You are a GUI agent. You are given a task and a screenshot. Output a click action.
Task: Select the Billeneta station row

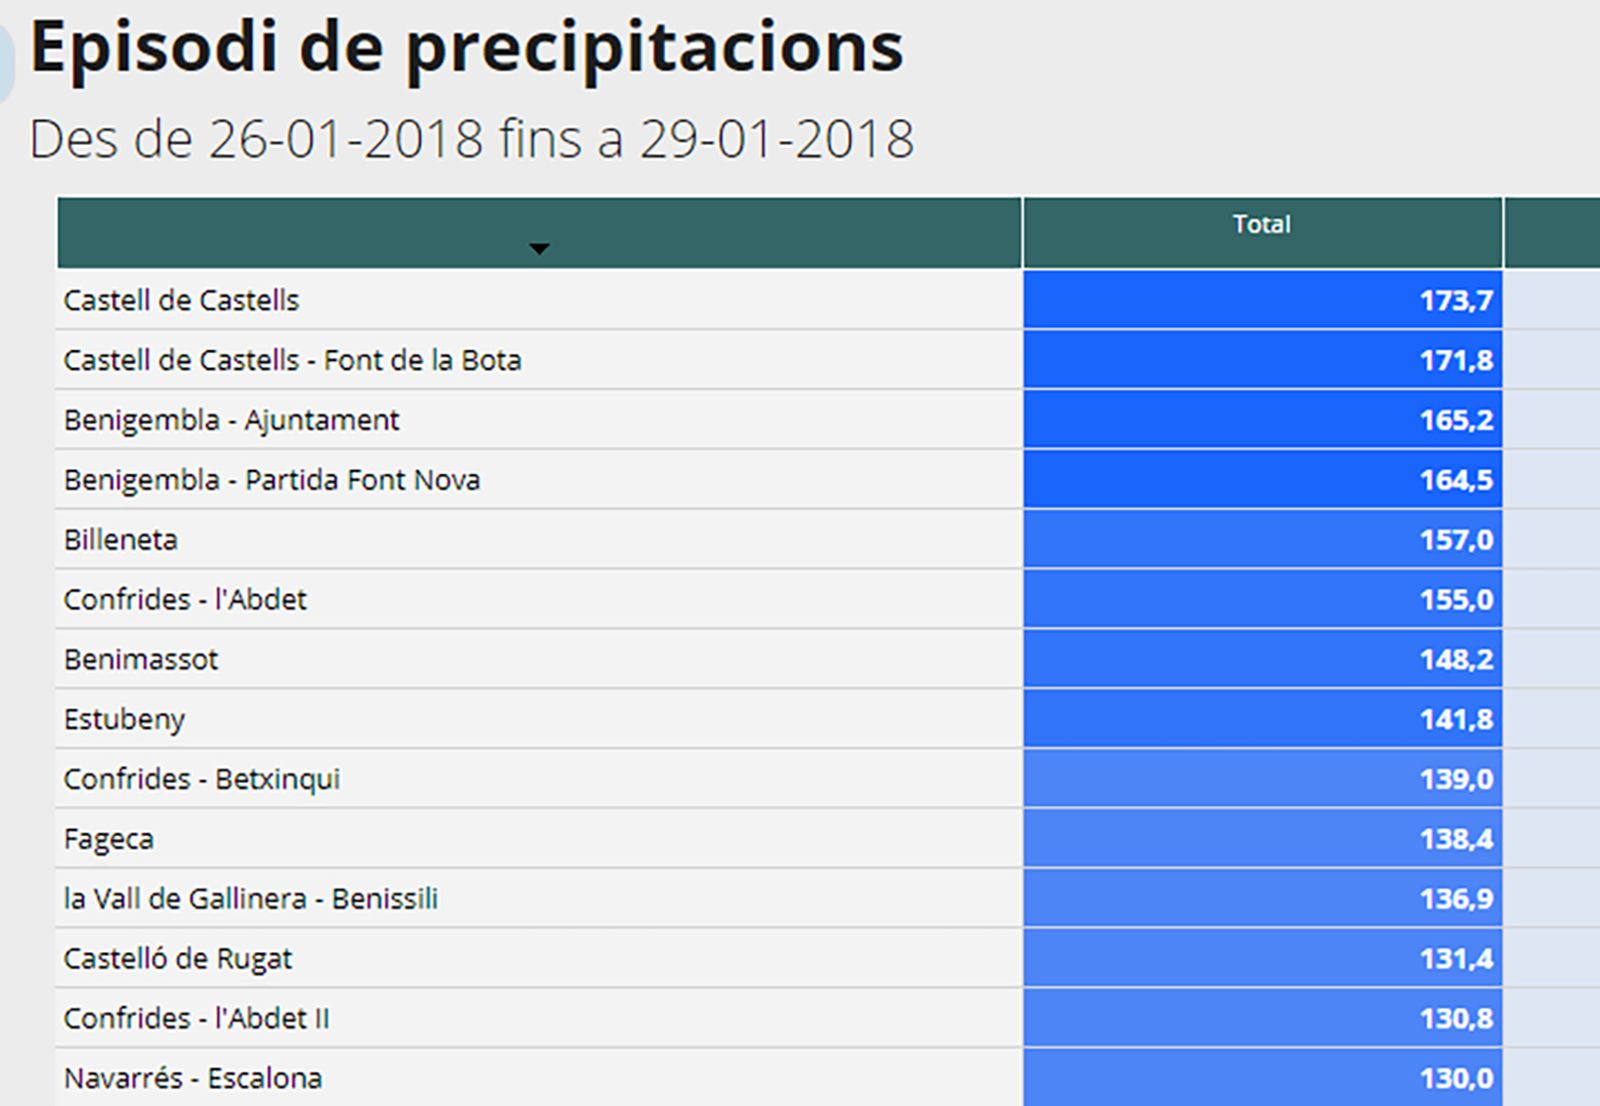coord(120,540)
